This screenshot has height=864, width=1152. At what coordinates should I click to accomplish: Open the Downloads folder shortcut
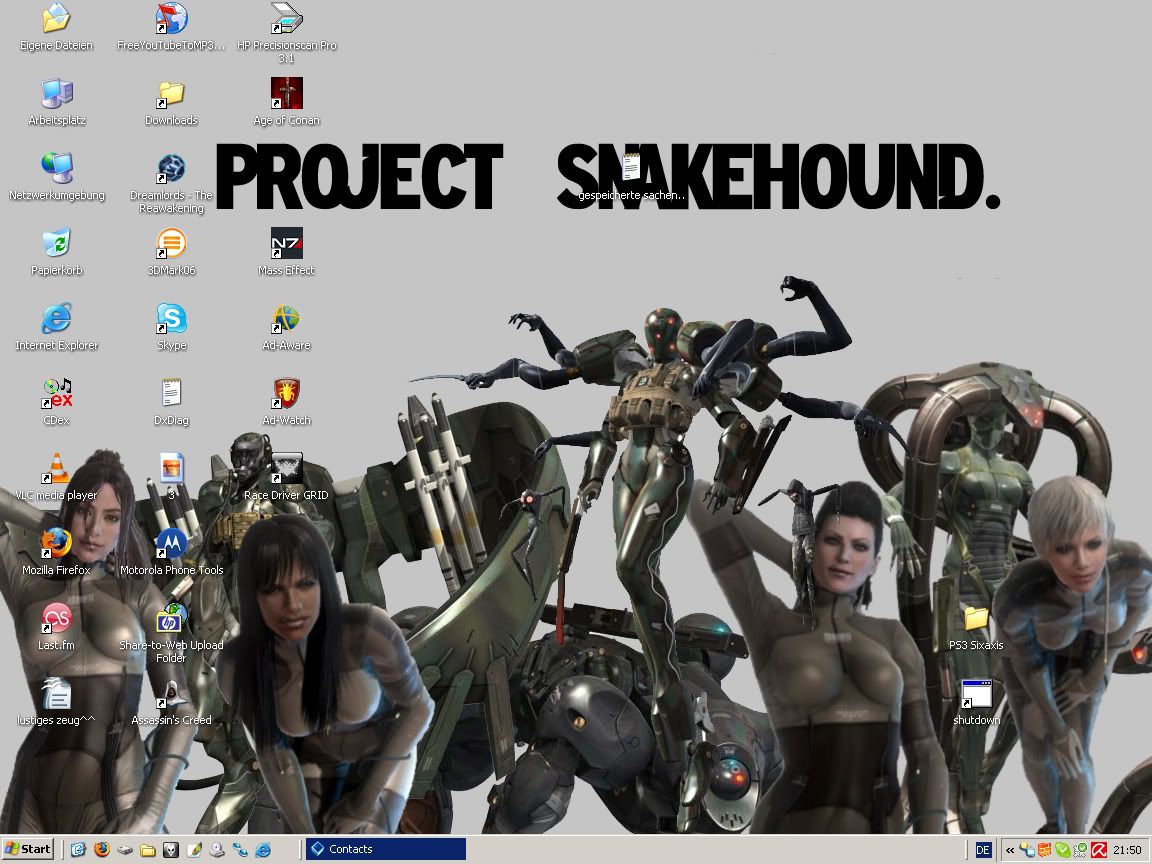(x=171, y=103)
